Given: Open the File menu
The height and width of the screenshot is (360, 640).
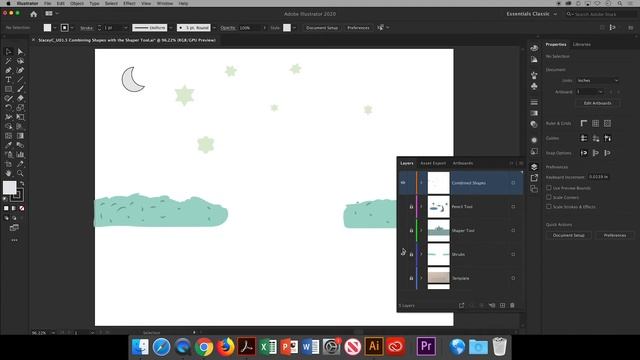Looking at the screenshot, I should click(x=48, y=3).
